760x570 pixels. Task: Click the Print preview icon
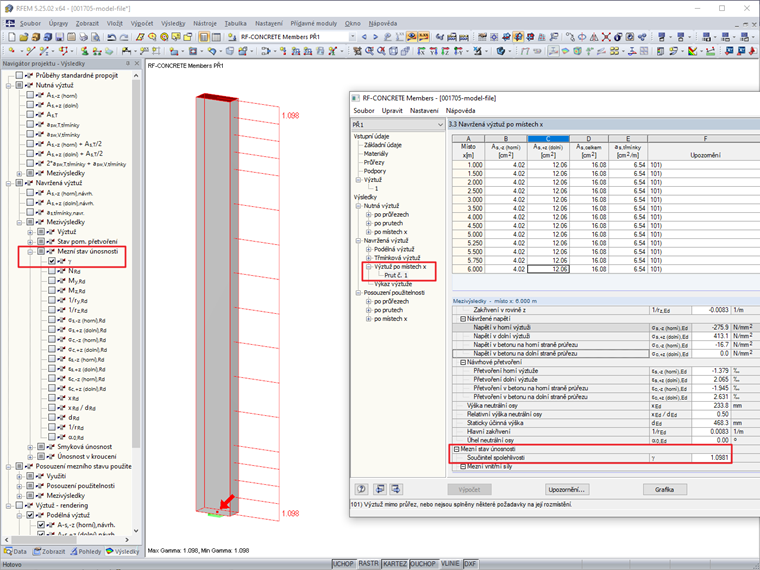(x=95, y=37)
